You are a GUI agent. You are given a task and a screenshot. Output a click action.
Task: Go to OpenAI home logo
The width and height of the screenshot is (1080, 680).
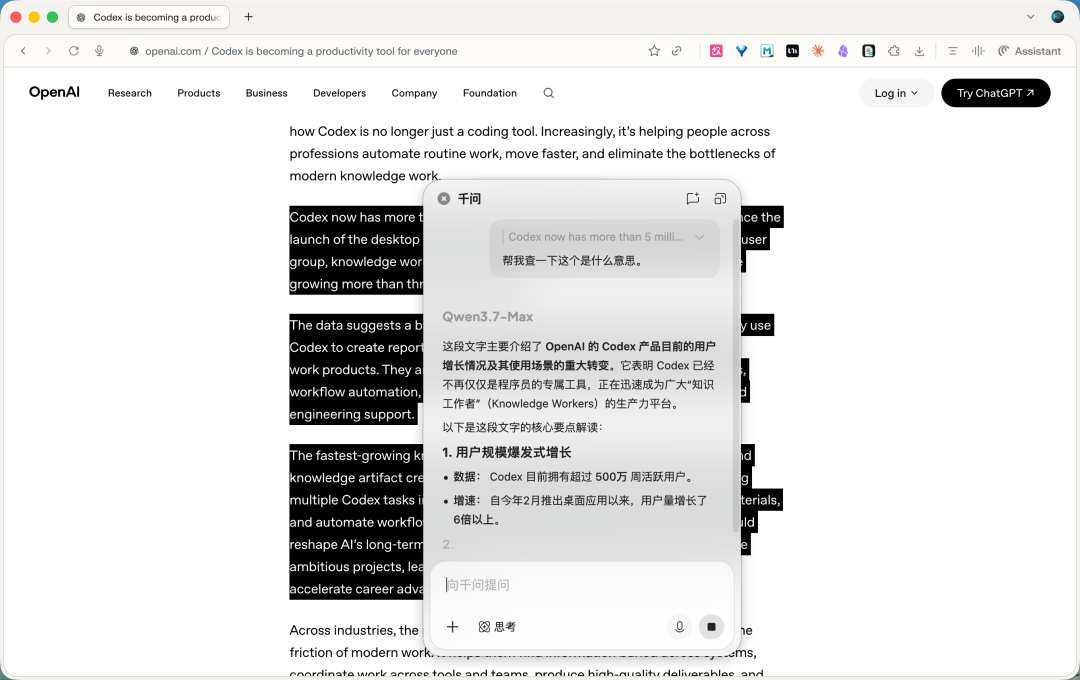[x=54, y=92]
